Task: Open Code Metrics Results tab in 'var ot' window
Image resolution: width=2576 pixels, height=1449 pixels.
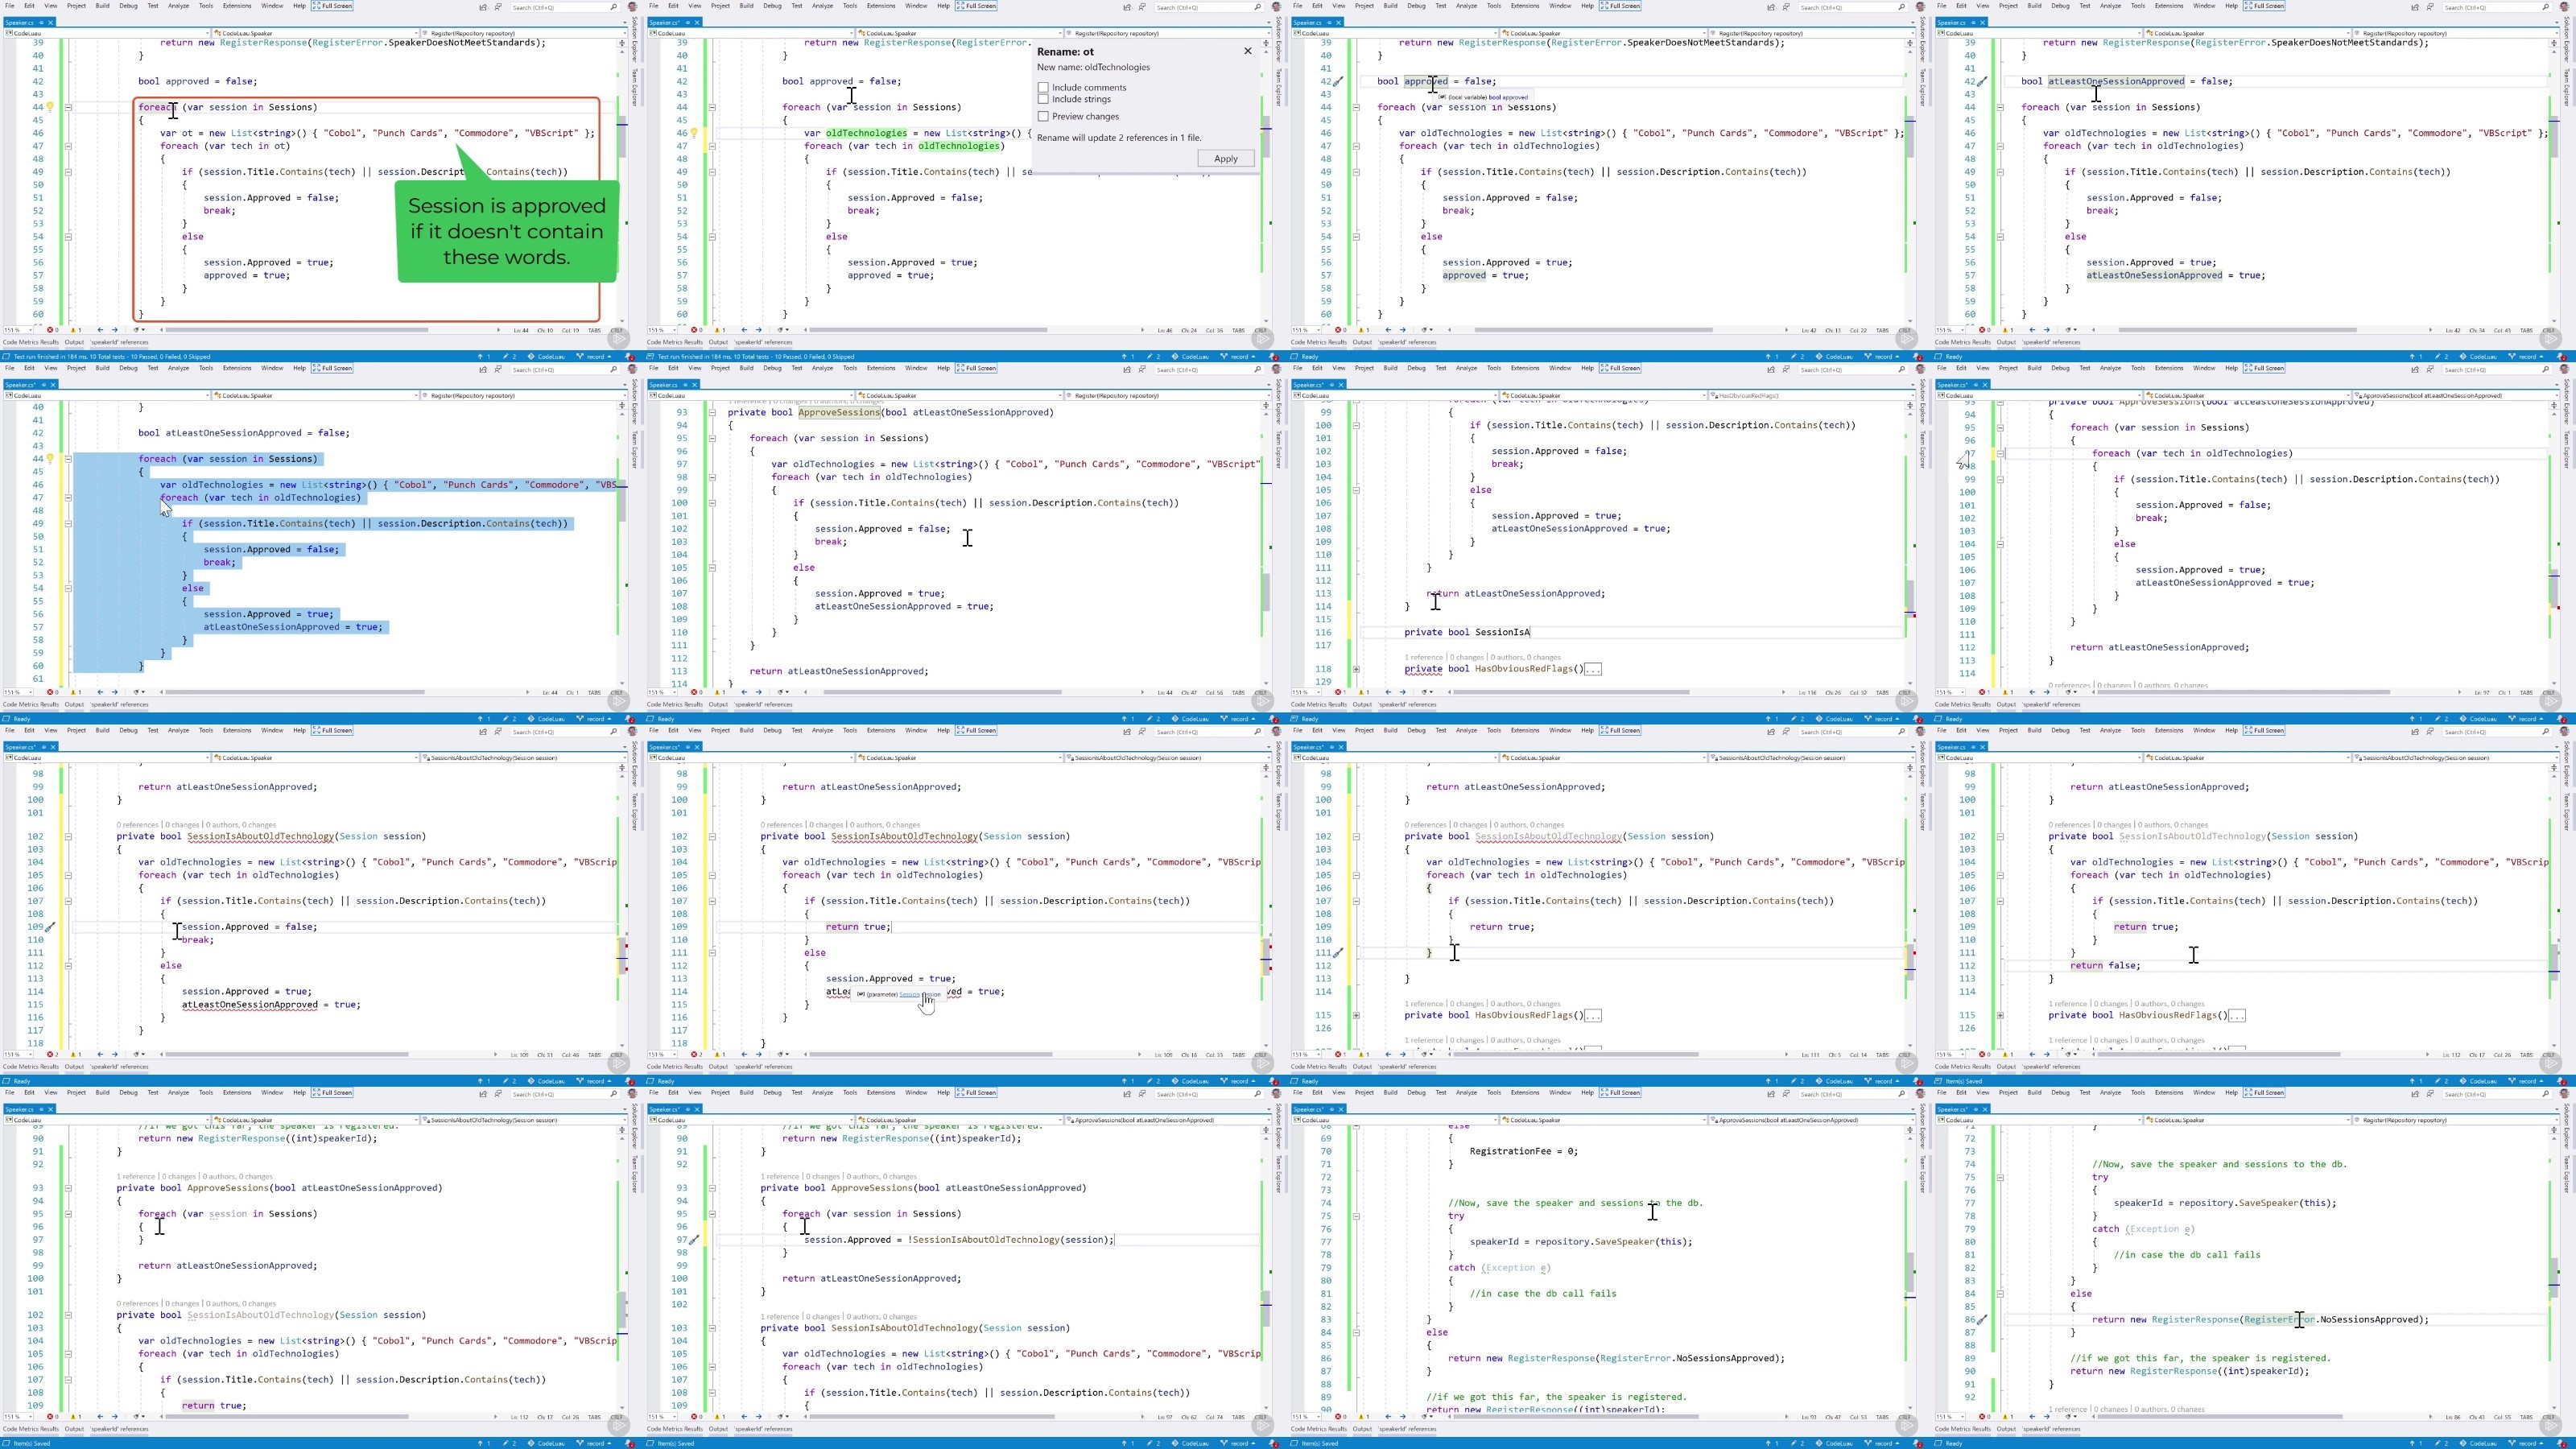Action: pyautogui.click(x=31, y=342)
